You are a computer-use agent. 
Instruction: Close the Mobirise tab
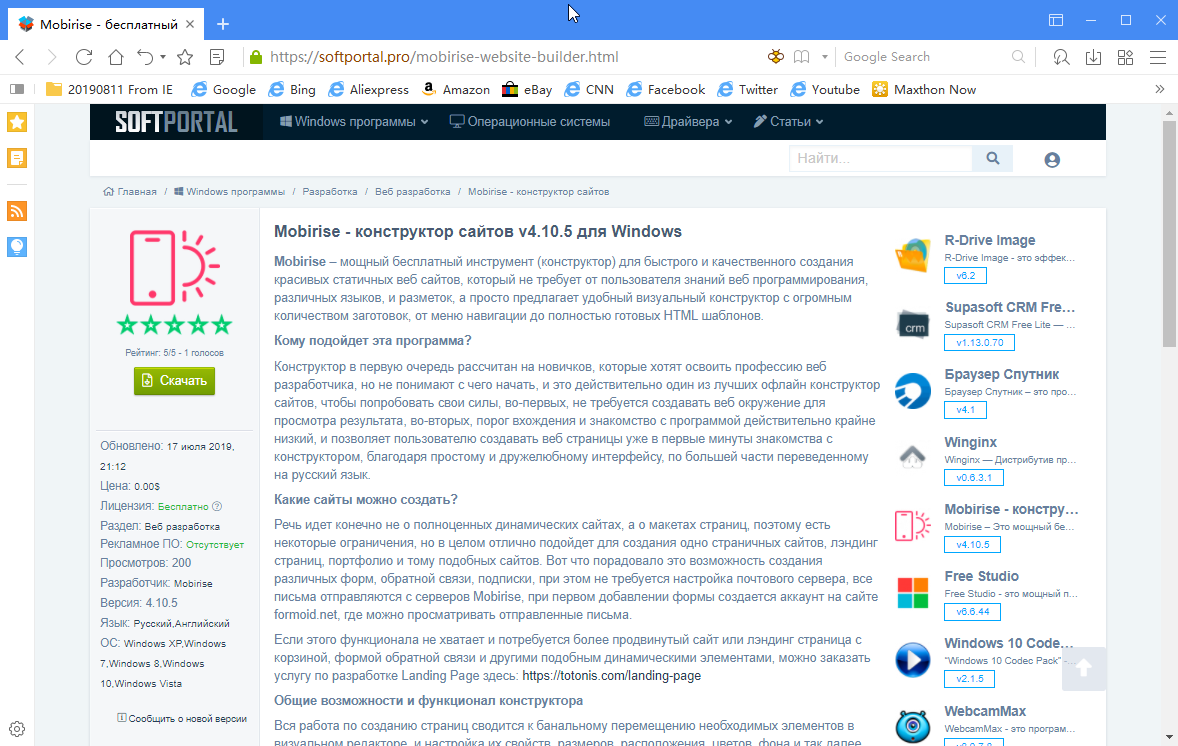pyautogui.click(x=190, y=24)
